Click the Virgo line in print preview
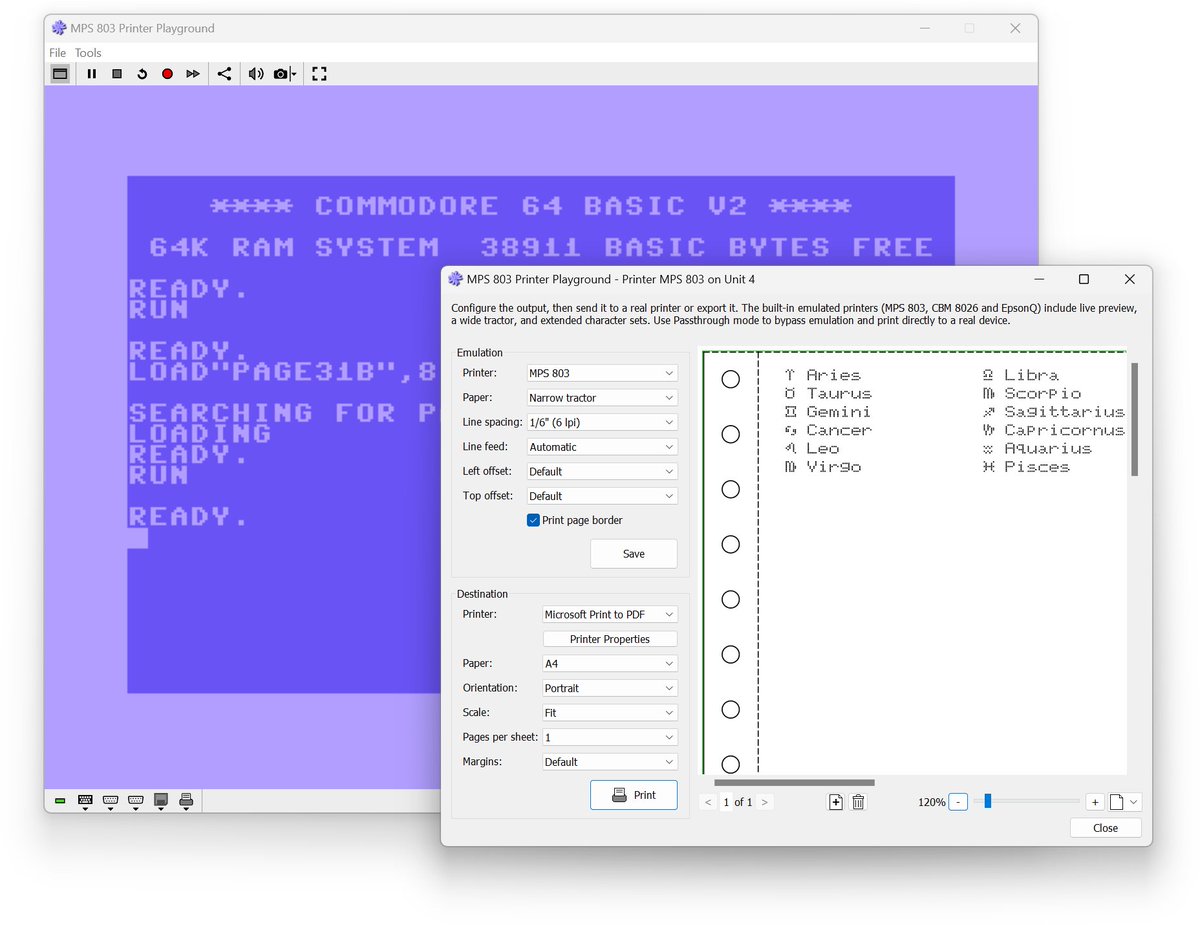This screenshot has height=925, width=1200. tap(823, 467)
